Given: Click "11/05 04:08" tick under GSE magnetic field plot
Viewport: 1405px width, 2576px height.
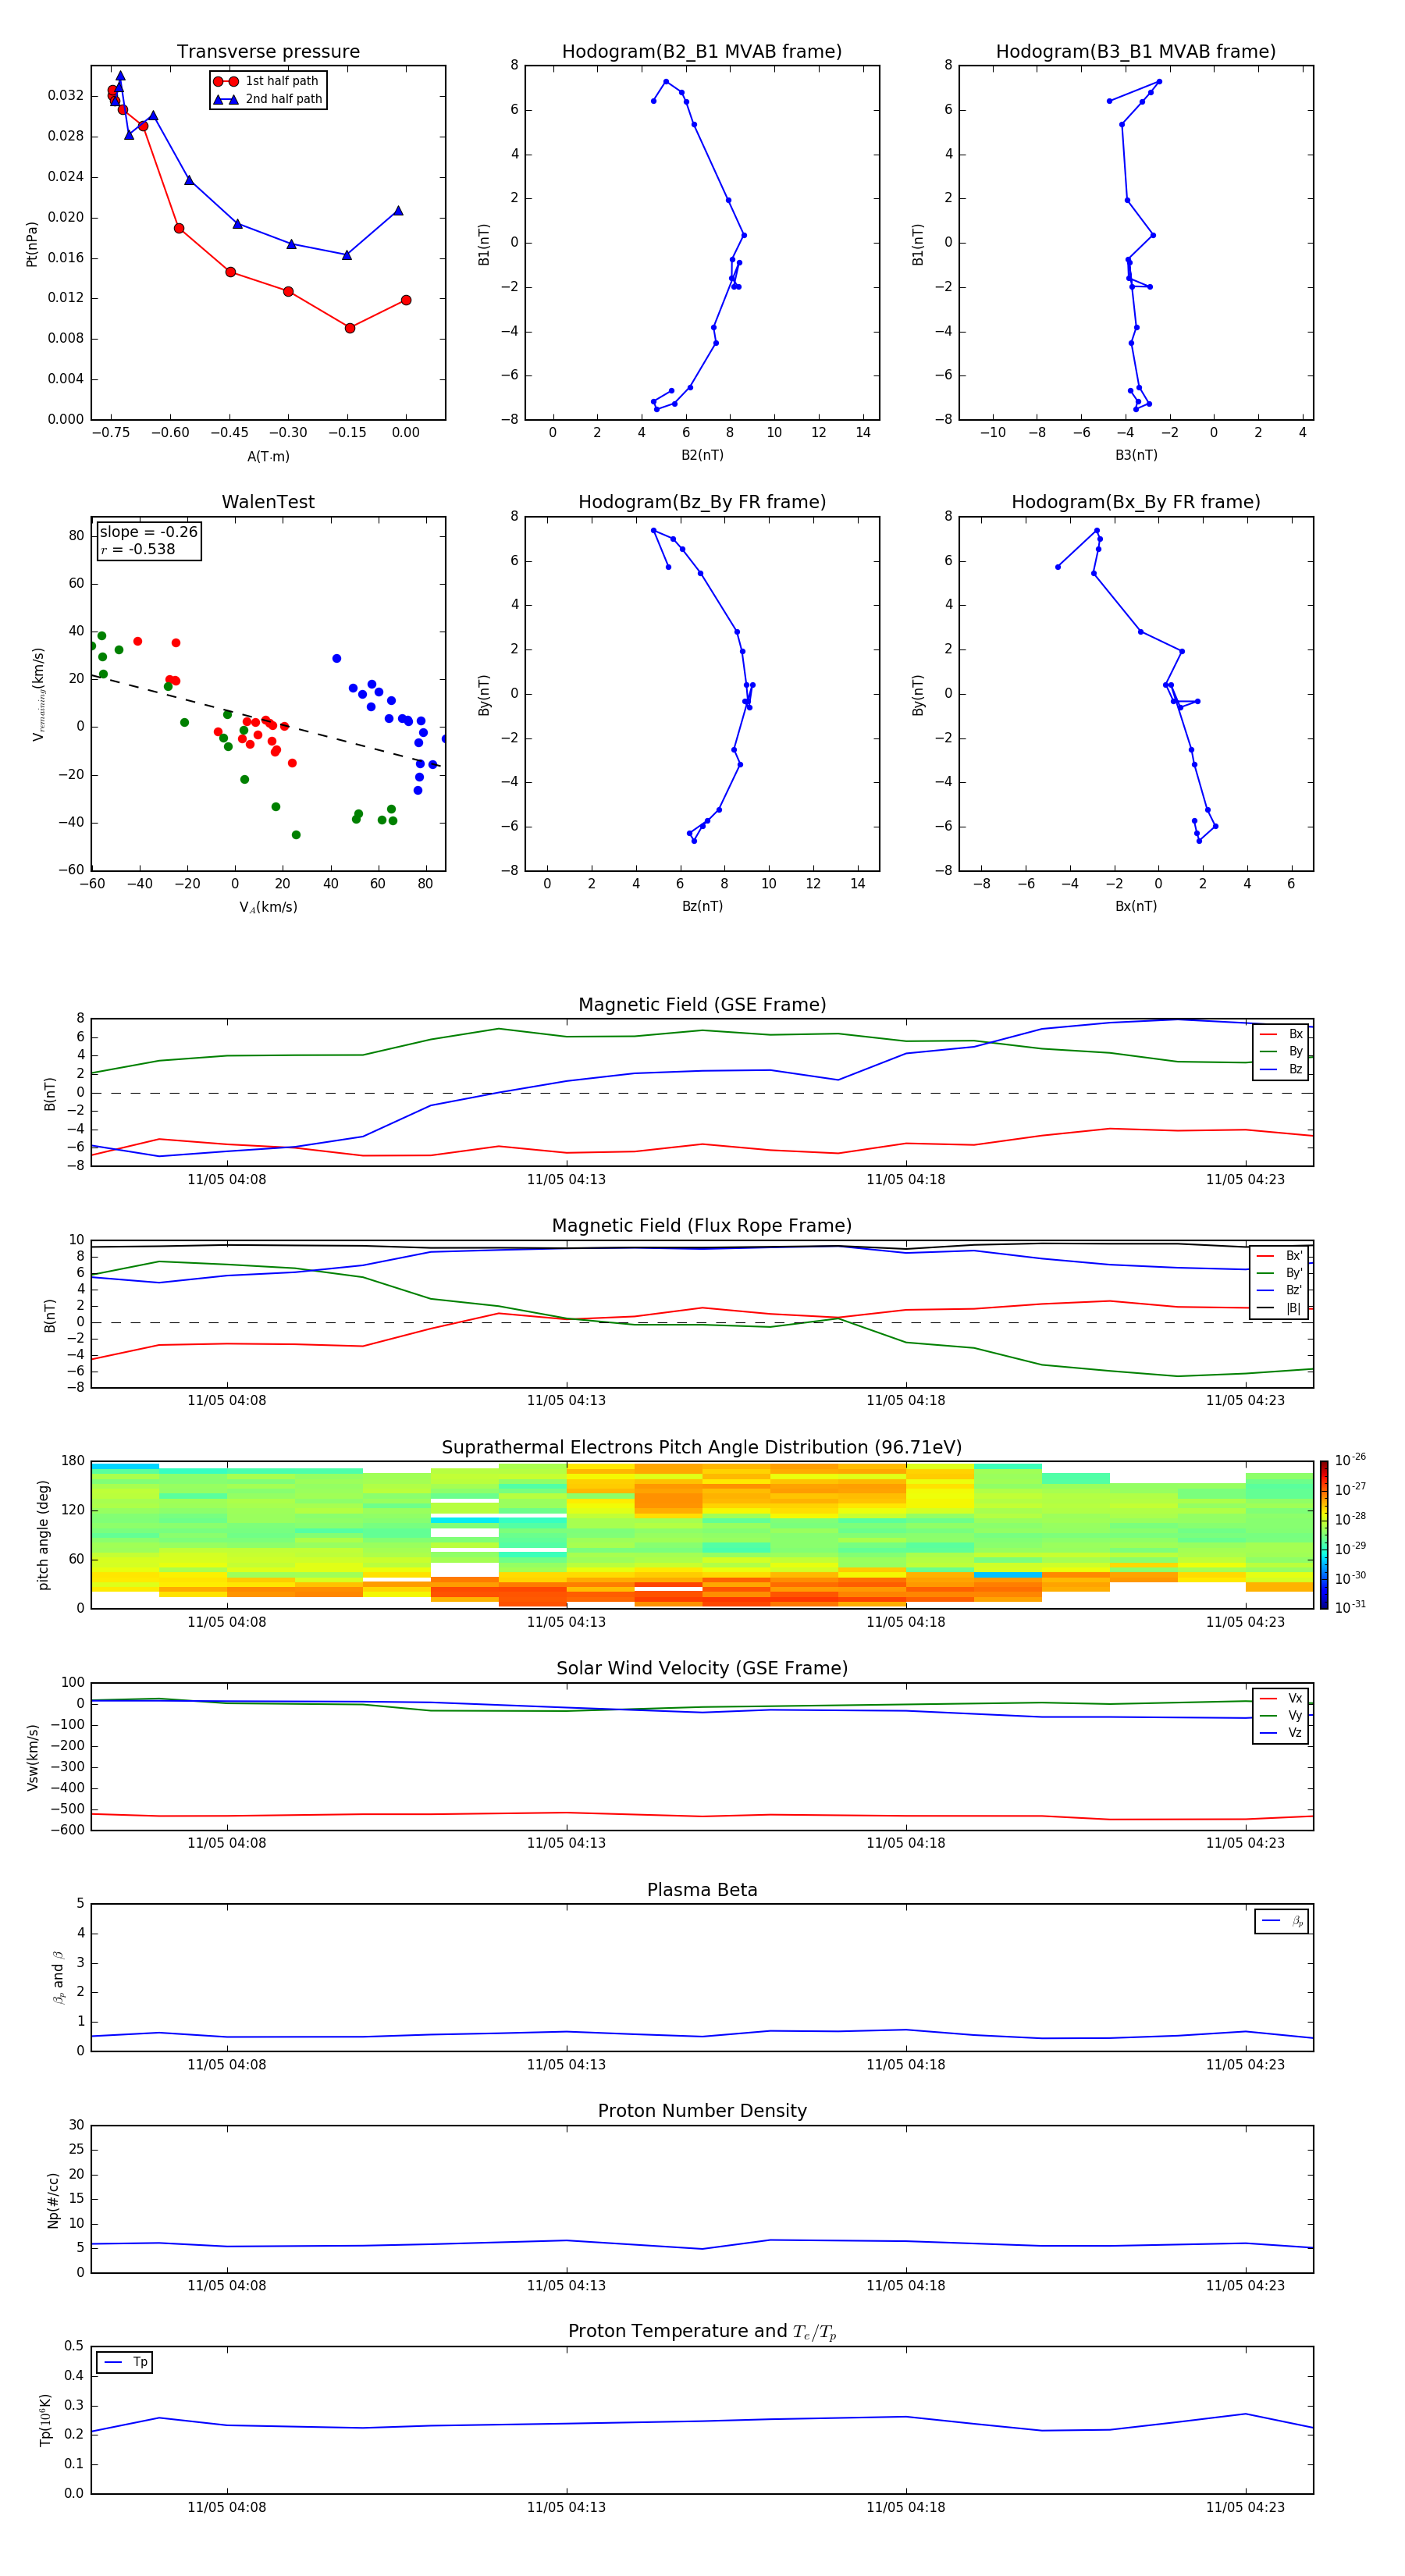Looking at the screenshot, I should coord(227,1179).
